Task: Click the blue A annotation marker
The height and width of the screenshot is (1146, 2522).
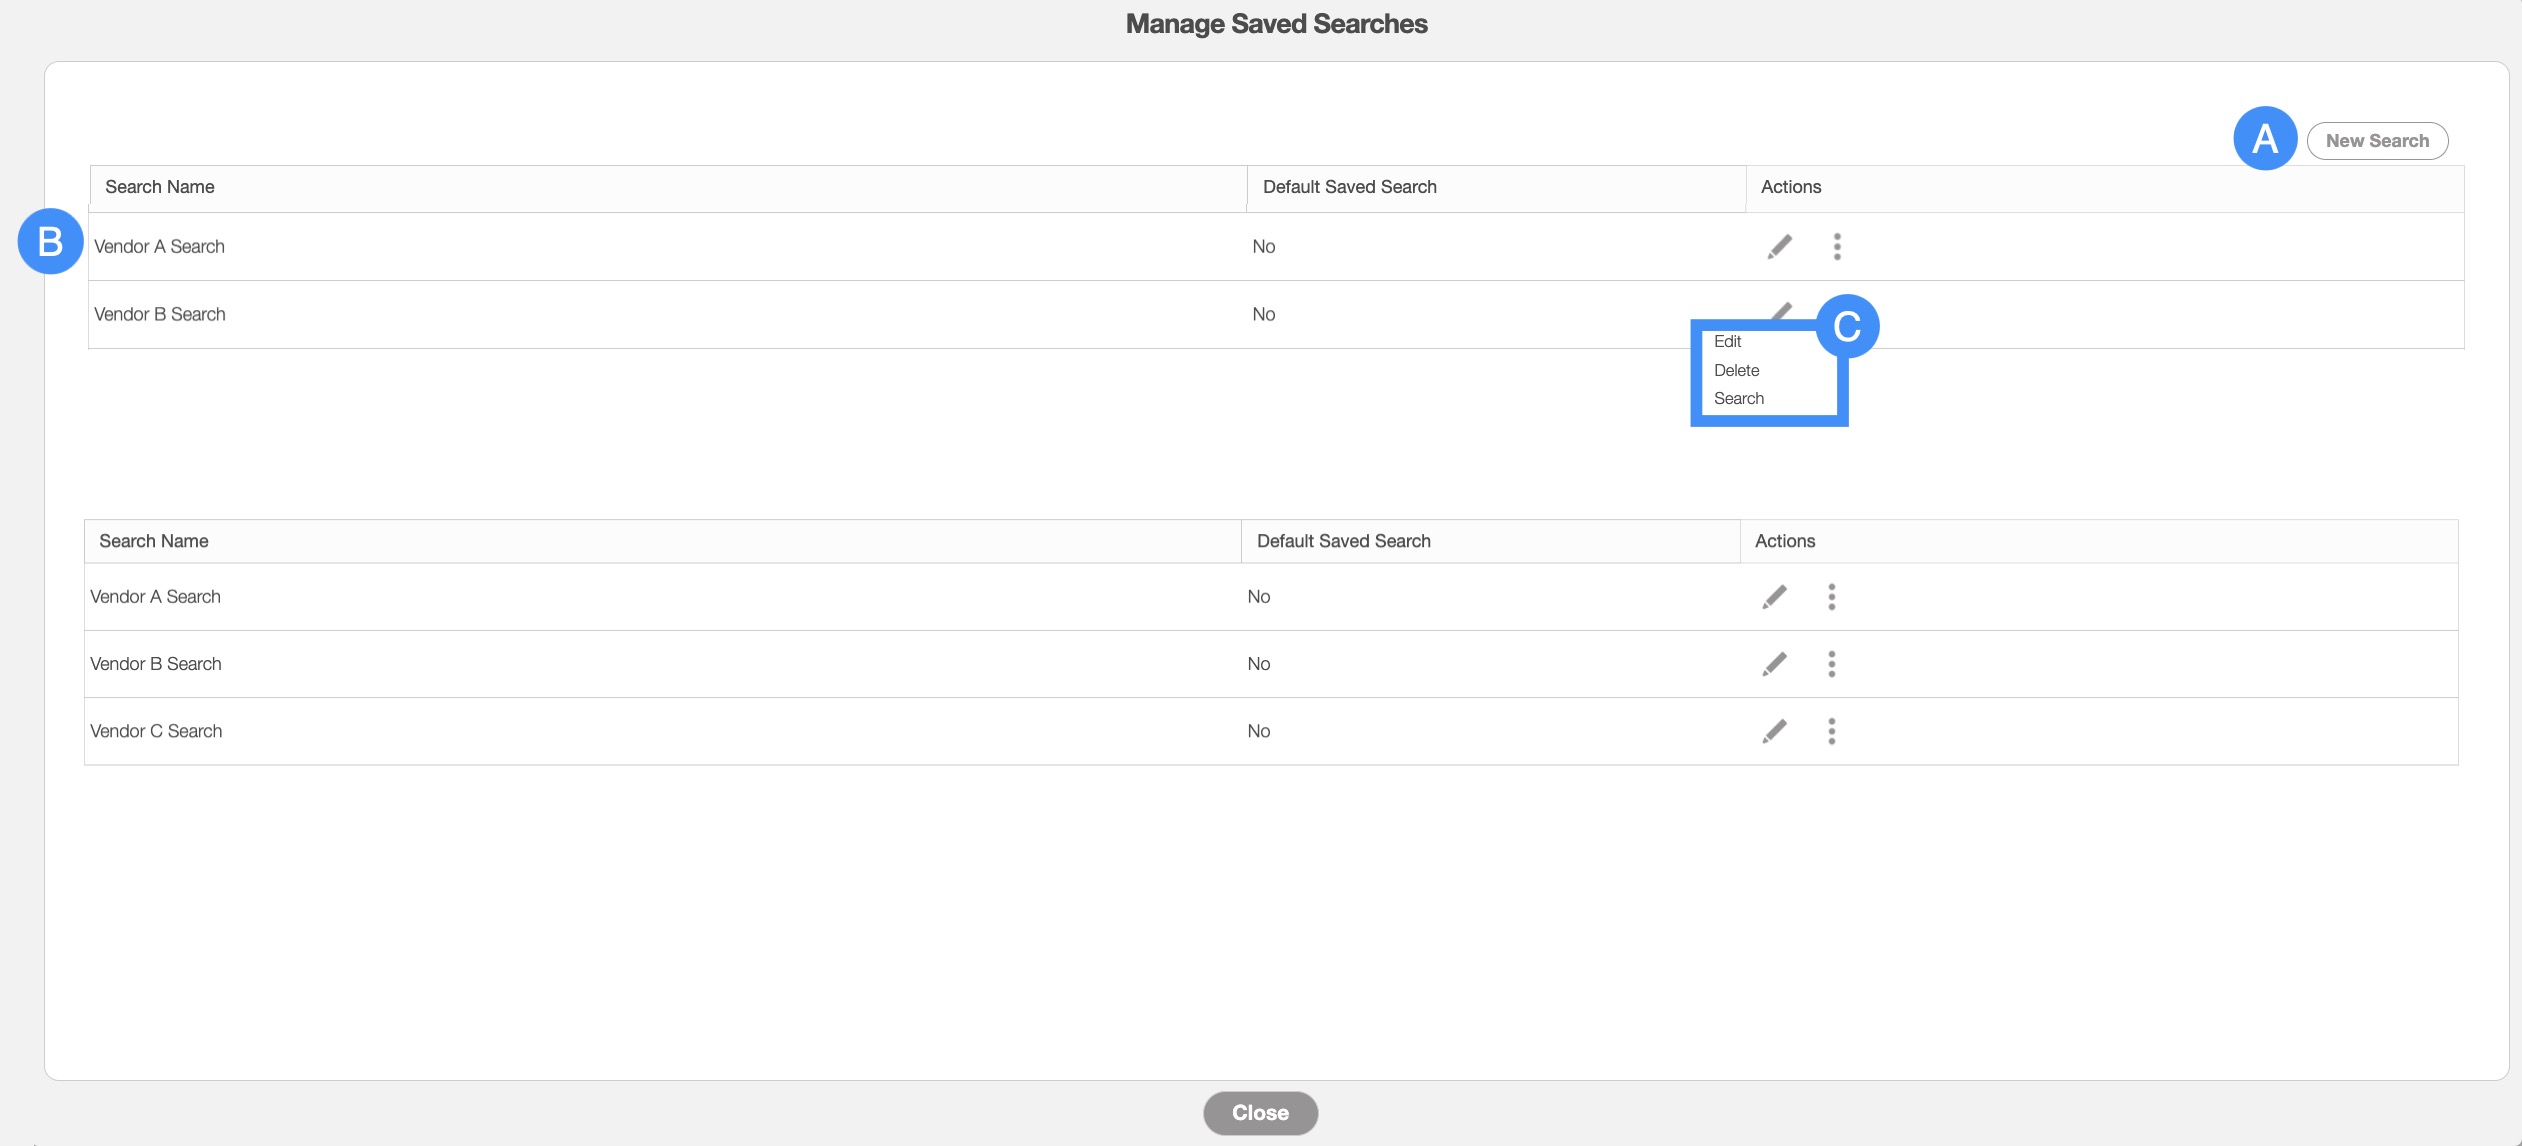Action: (x=2264, y=138)
